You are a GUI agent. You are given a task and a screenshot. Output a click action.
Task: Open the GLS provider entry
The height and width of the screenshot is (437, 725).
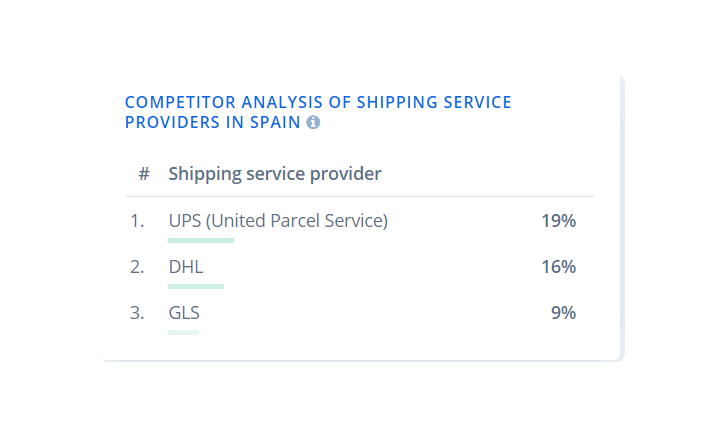[x=184, y=313]
